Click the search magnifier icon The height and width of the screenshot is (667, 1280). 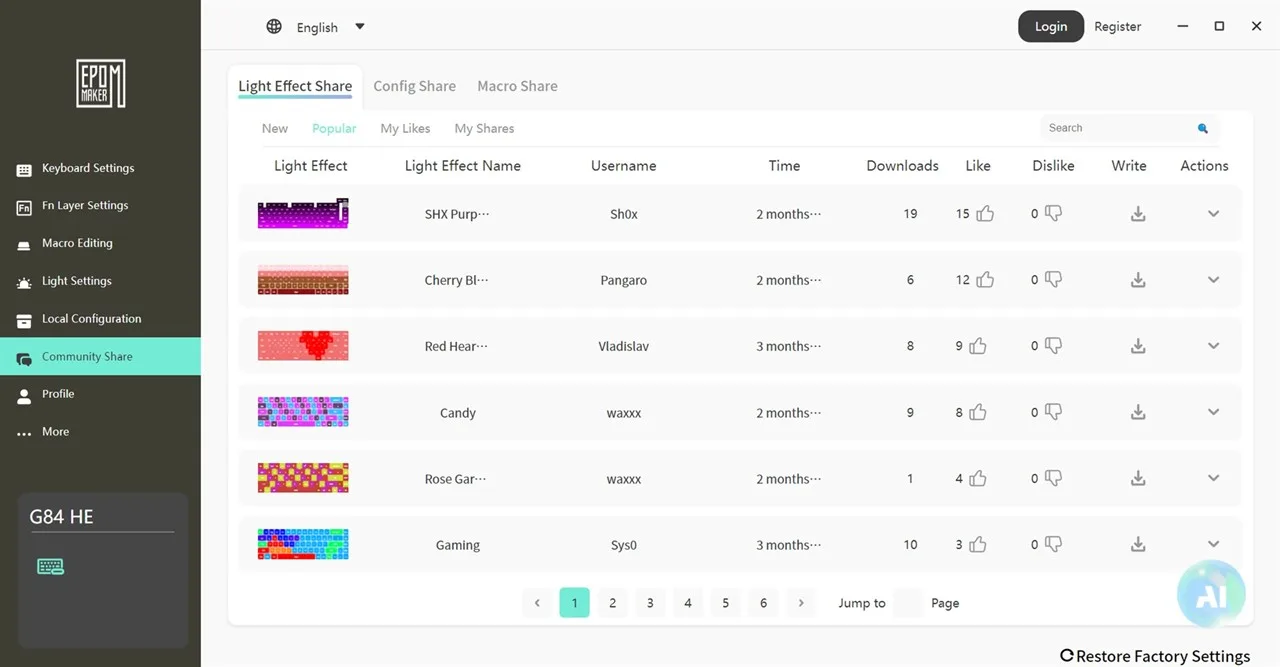click(x=1203, y=128)
